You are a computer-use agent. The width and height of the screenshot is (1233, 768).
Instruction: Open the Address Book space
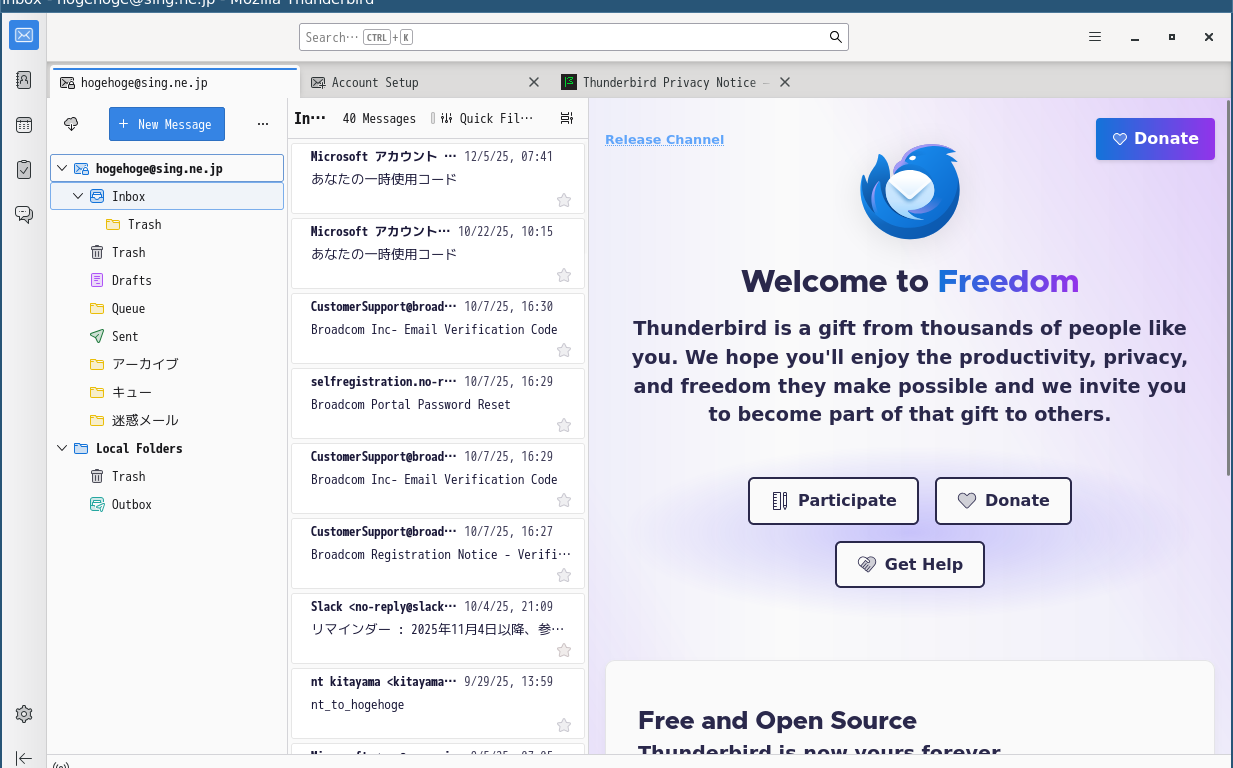[x=23, y=79]
